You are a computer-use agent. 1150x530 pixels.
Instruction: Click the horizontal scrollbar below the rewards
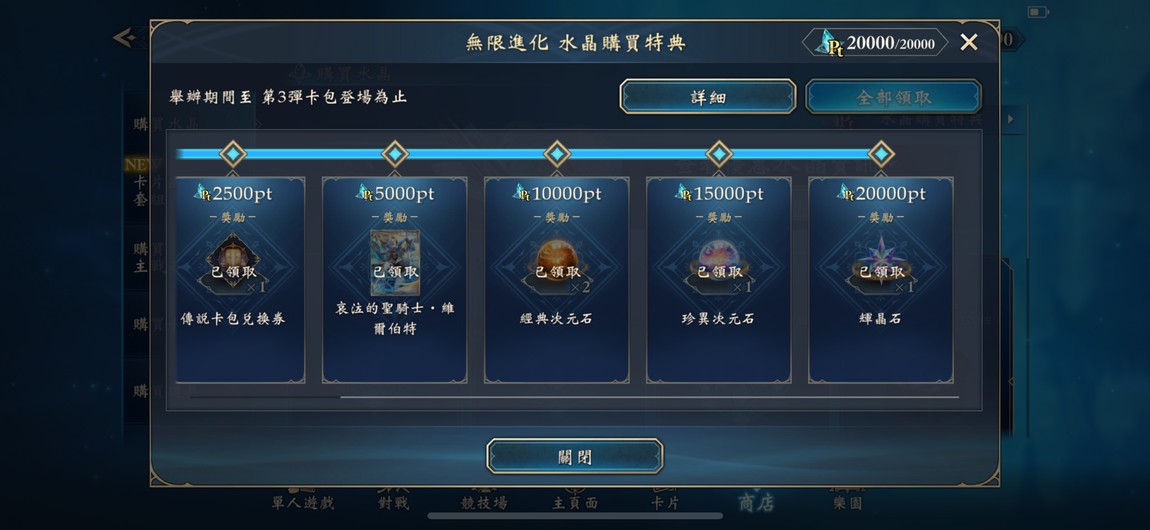point(575,397)
